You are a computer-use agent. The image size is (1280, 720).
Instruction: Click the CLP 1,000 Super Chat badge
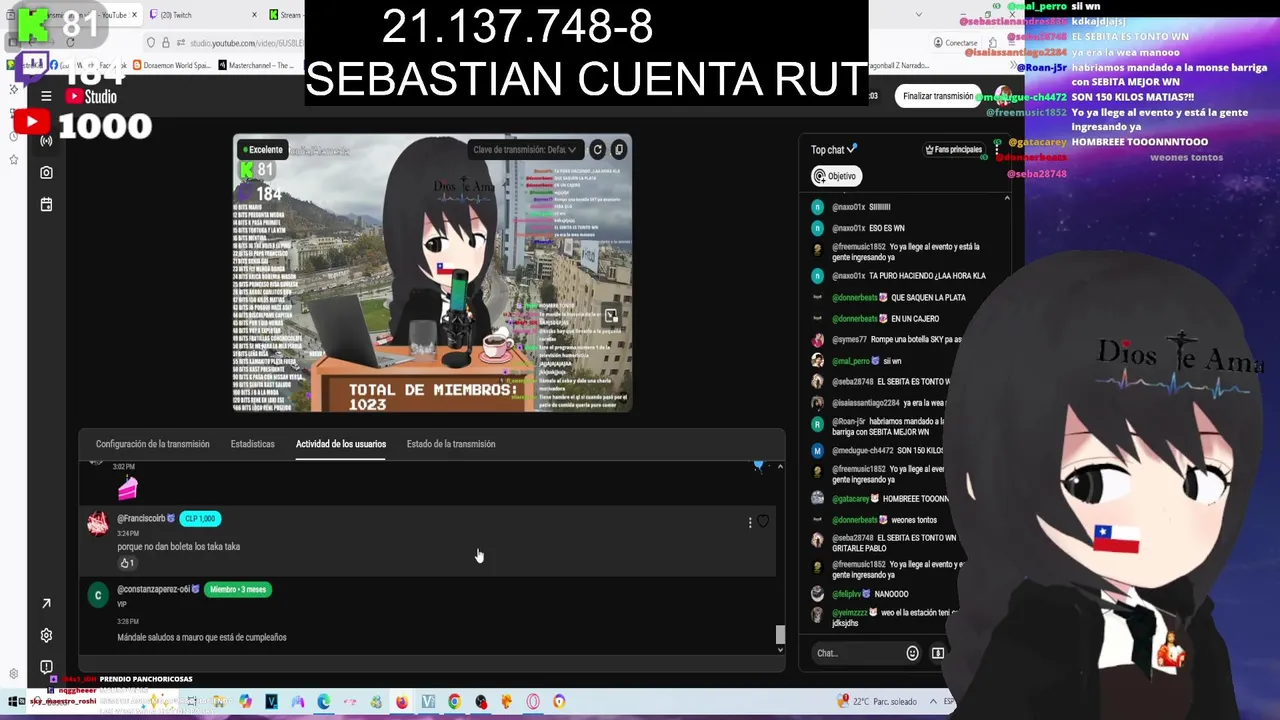[200, 518]
